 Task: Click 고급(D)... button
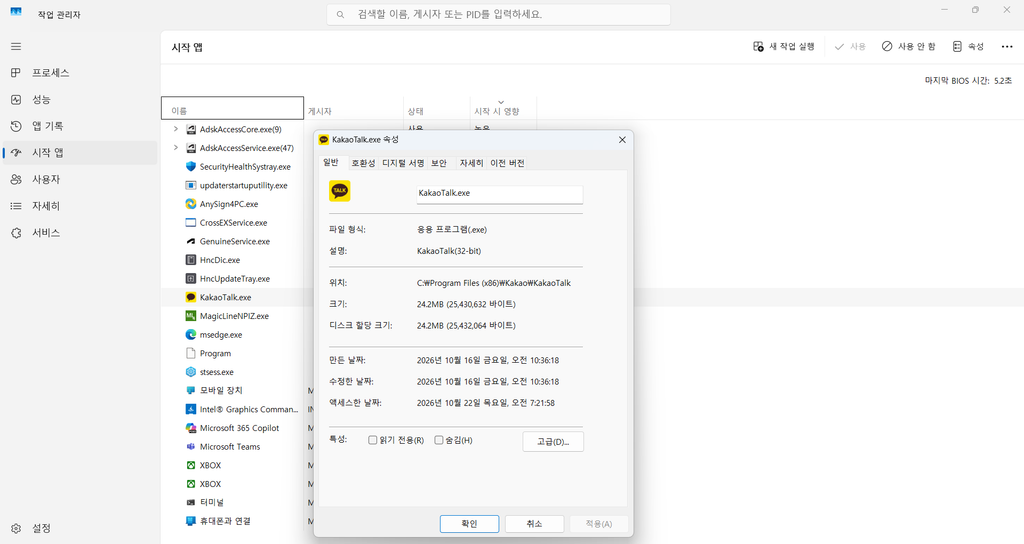click(553, 441)
